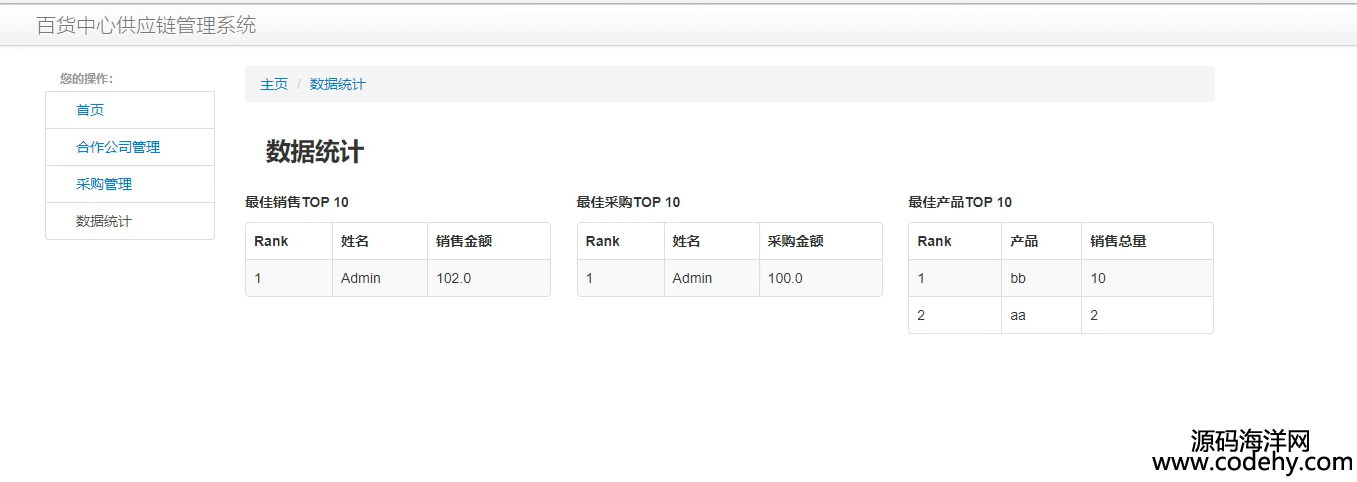Image resolution: width=1357 pixels, height=482 pixels.
Task: Select the Admin cell with 100.0 purchase
Action: pos(692,278)
